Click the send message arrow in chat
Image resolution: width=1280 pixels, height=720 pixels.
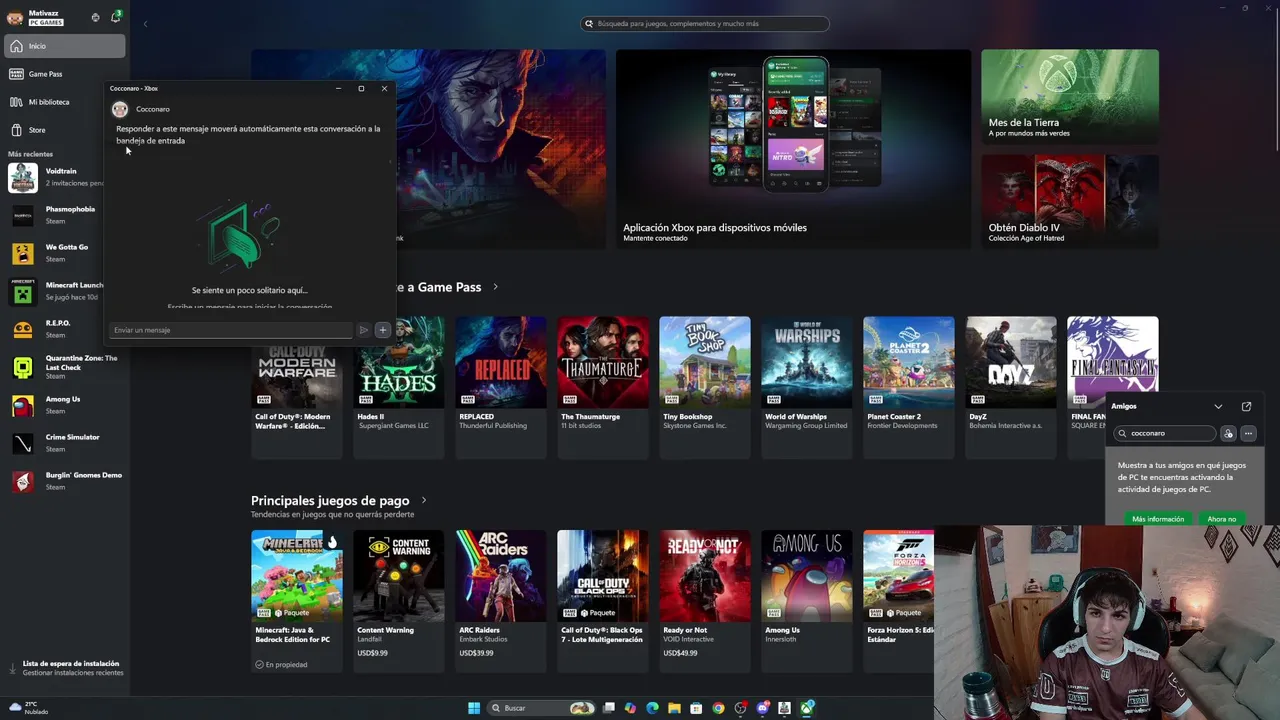(364, 330)
